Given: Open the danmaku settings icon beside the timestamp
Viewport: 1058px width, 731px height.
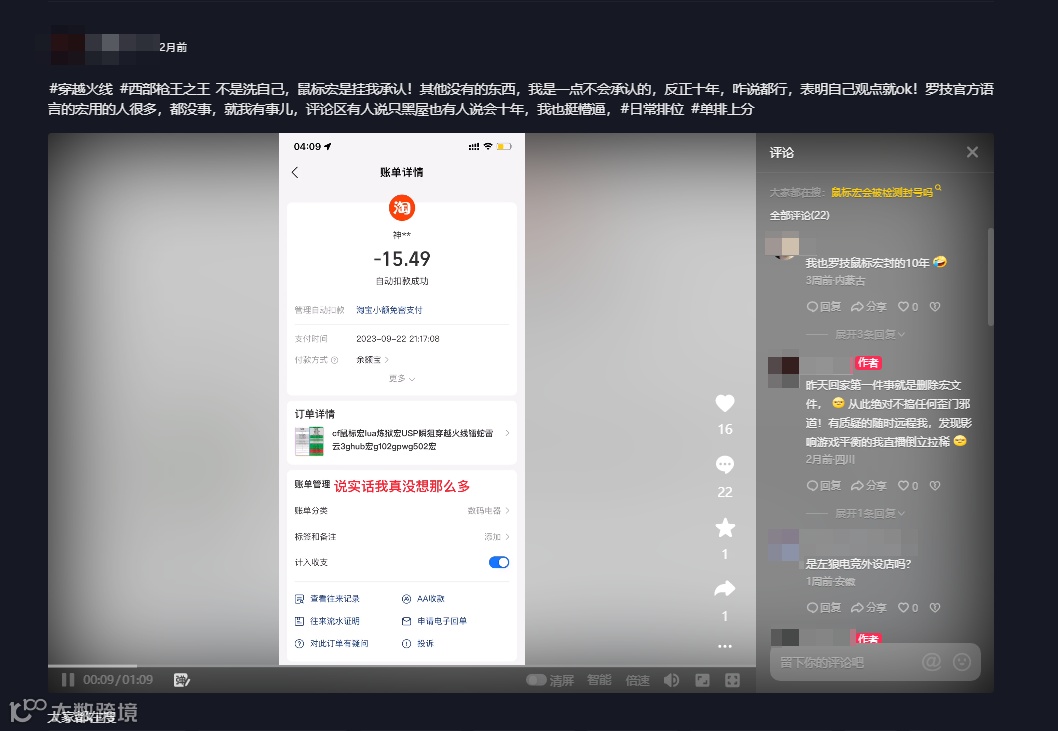Looking at the screenshot, I should click(x=182, y=680).
